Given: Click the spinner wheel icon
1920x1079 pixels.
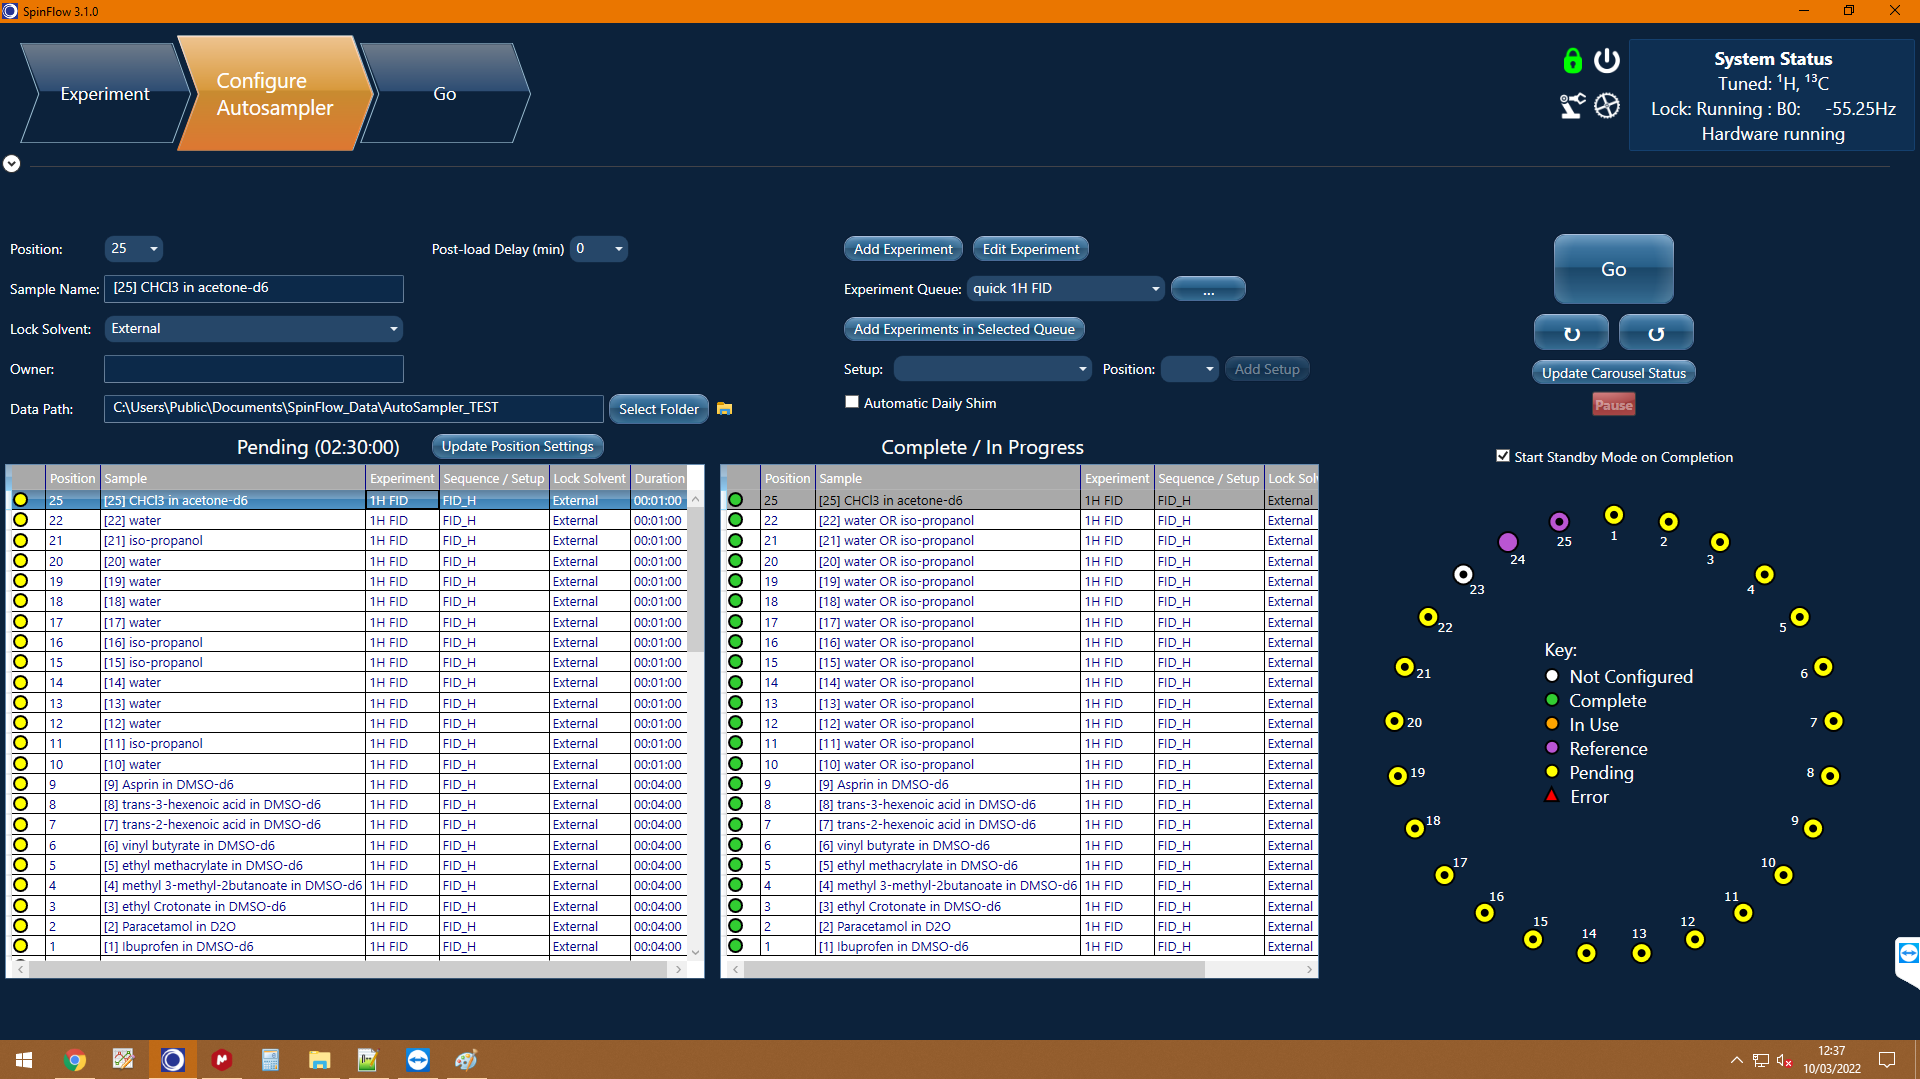Looking at the screenshot, I should coord(1607,106).
